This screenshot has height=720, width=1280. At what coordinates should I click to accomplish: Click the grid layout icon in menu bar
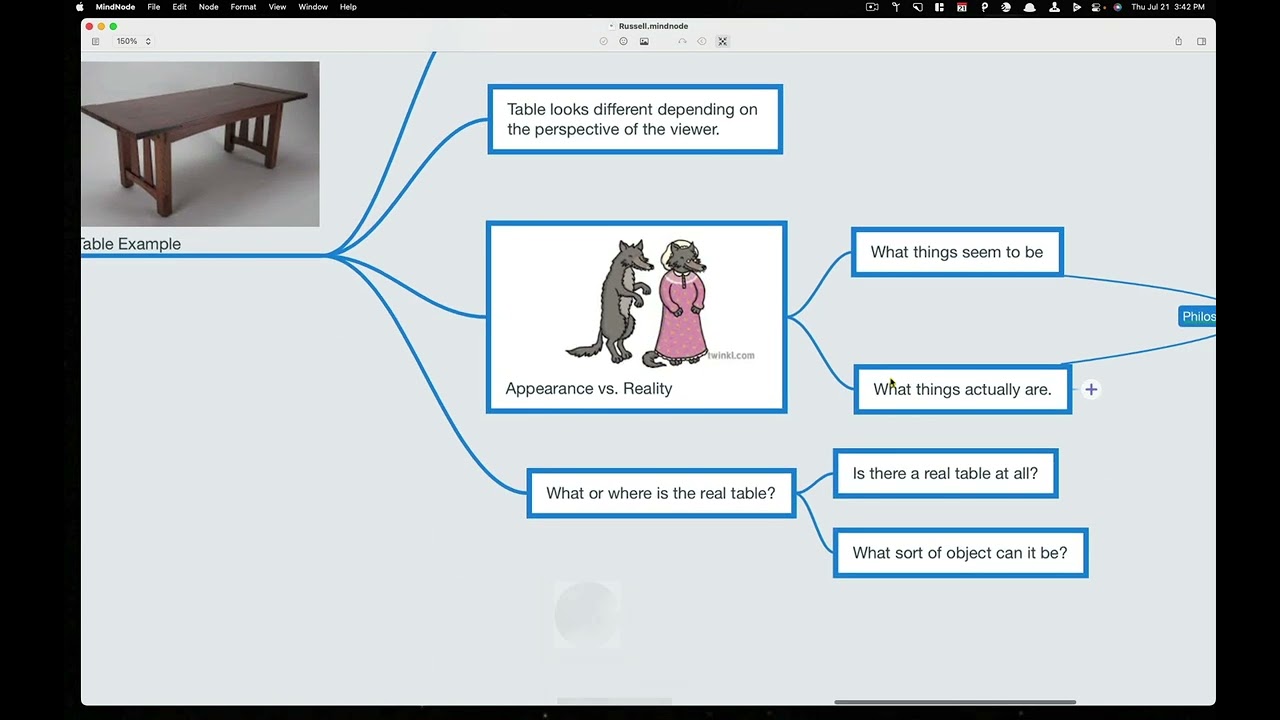point(939,7)
